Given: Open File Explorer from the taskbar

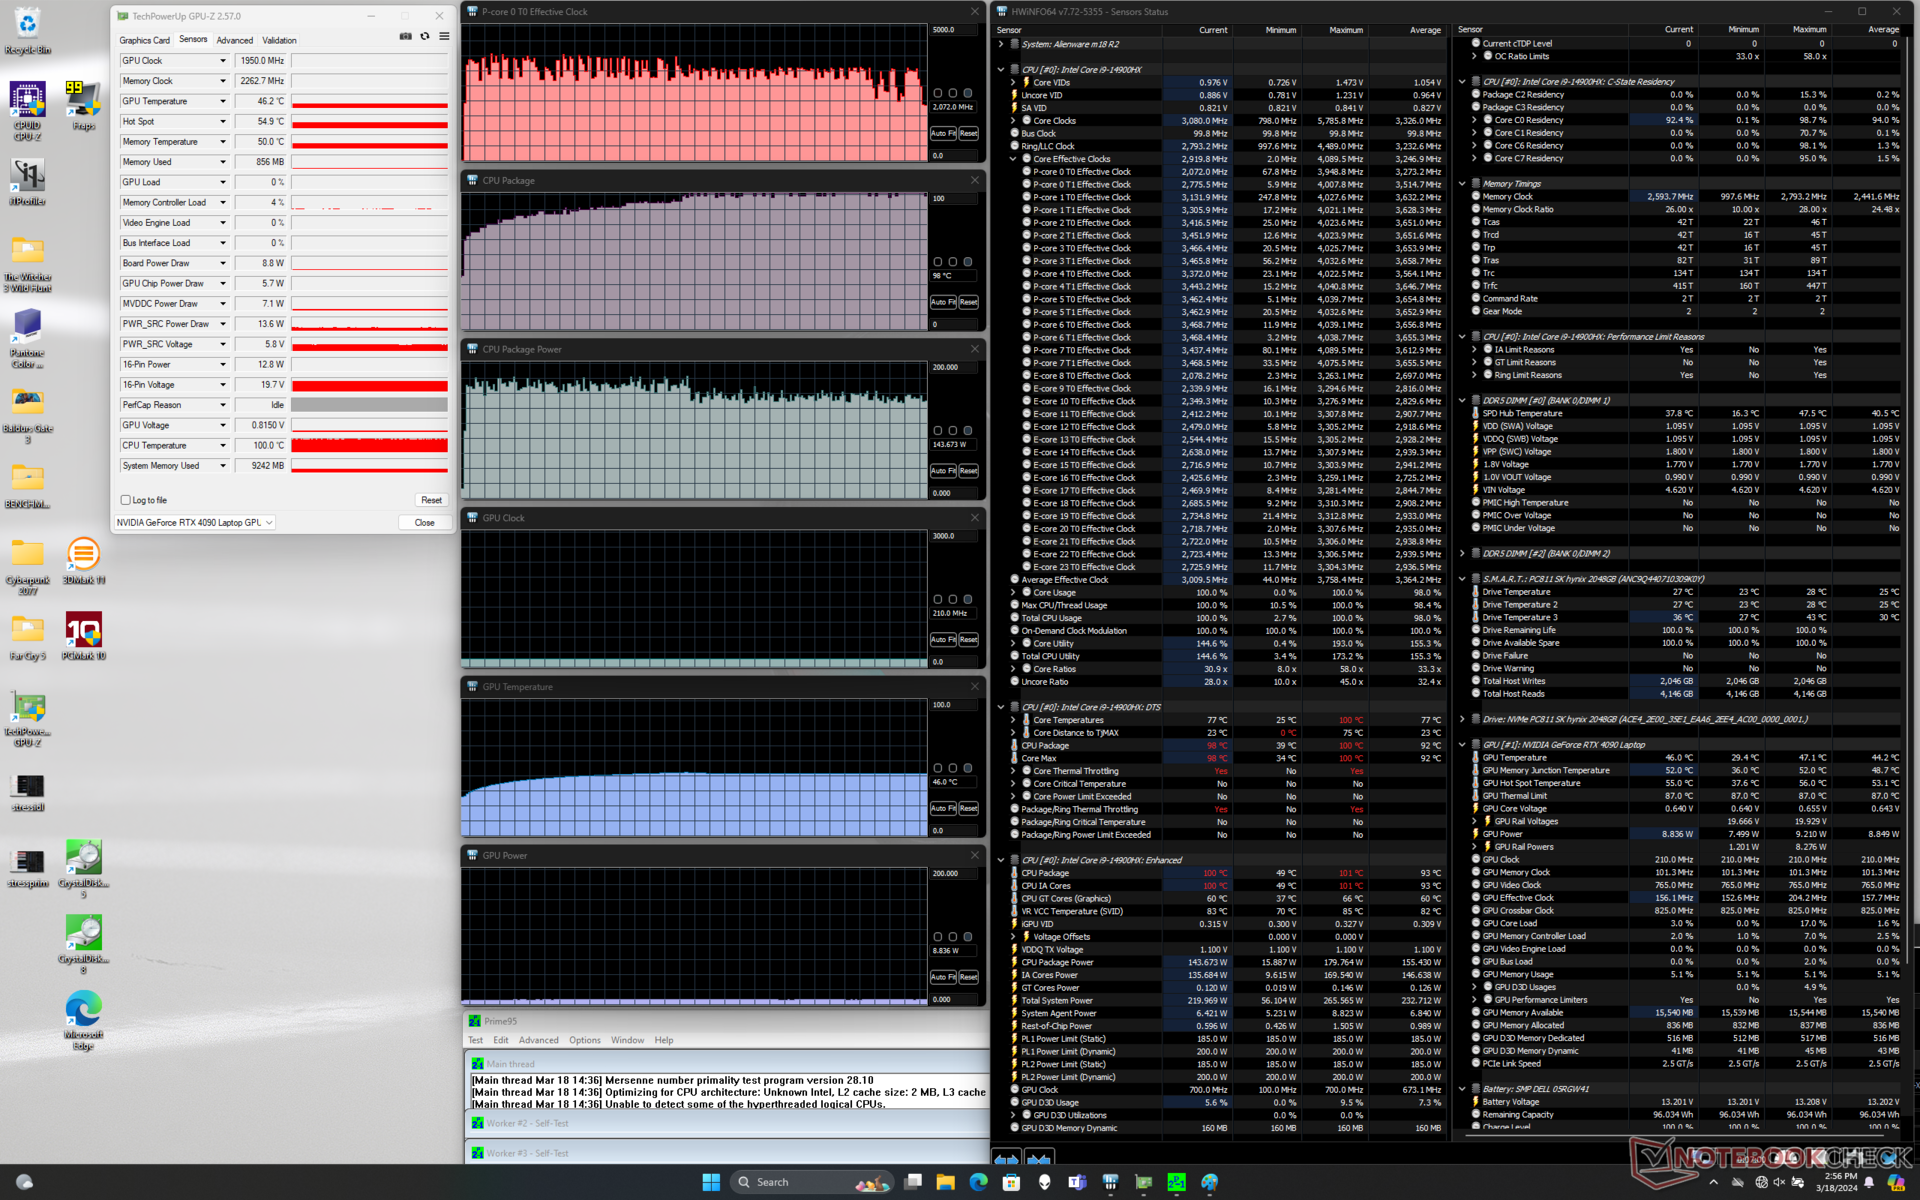Looking at the screenshot, I should 945,1182.
